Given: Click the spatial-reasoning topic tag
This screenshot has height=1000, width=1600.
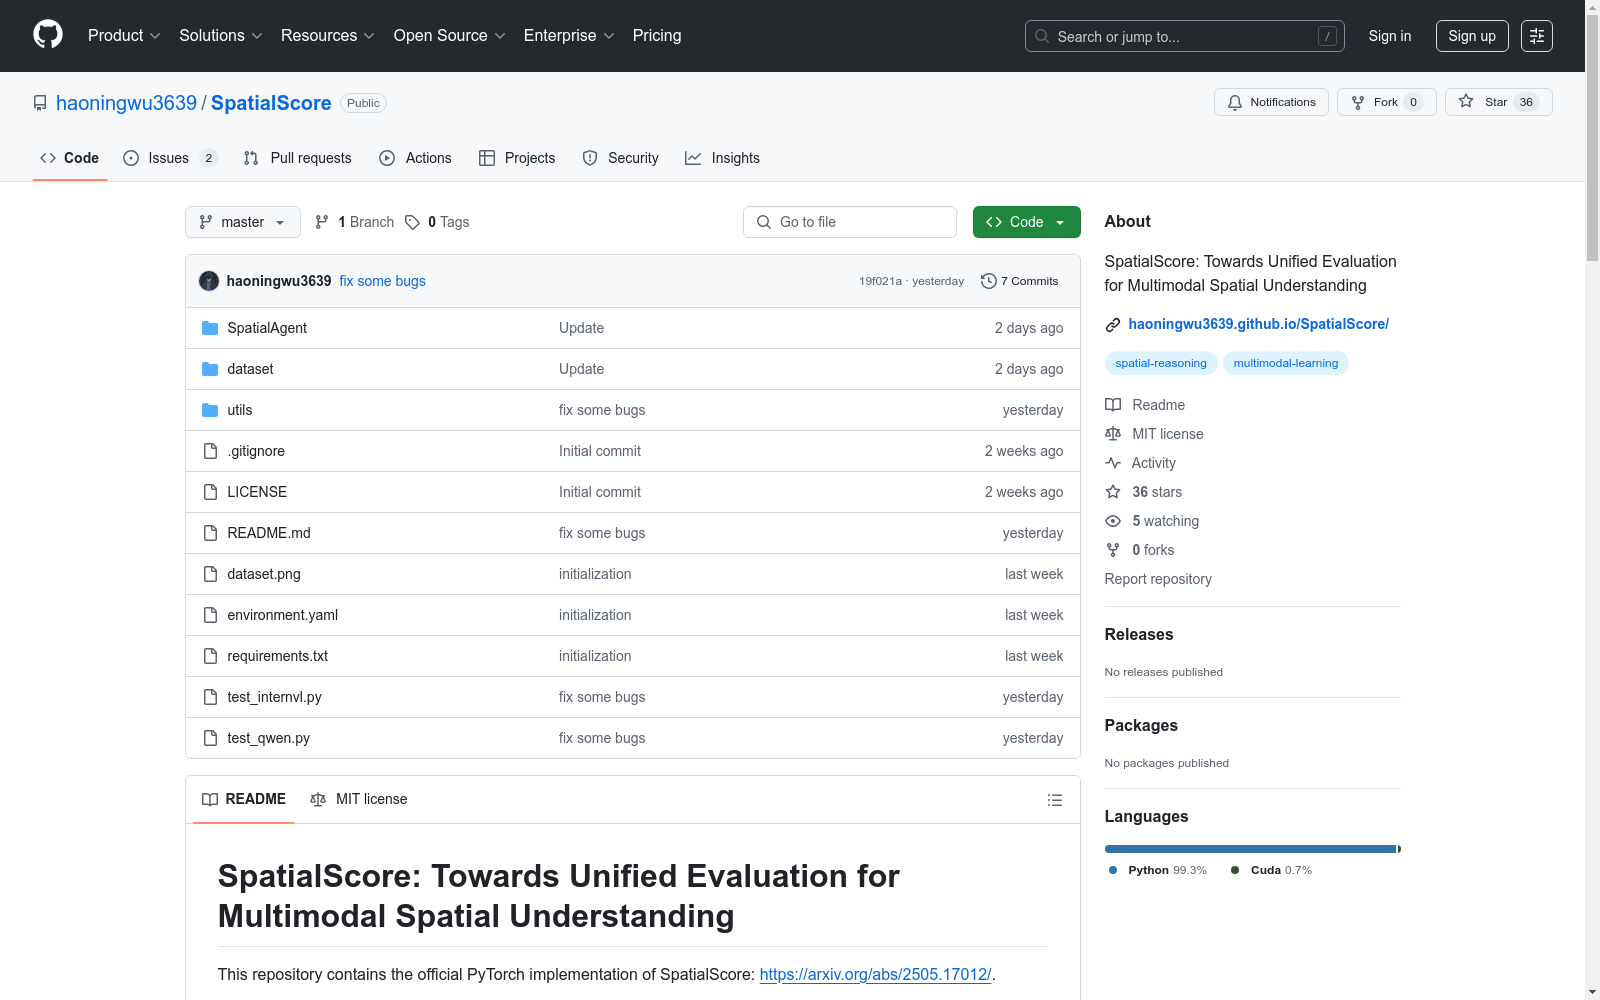Looking at the screenshot, I should pyautogui.click(x=1161, y=363).
